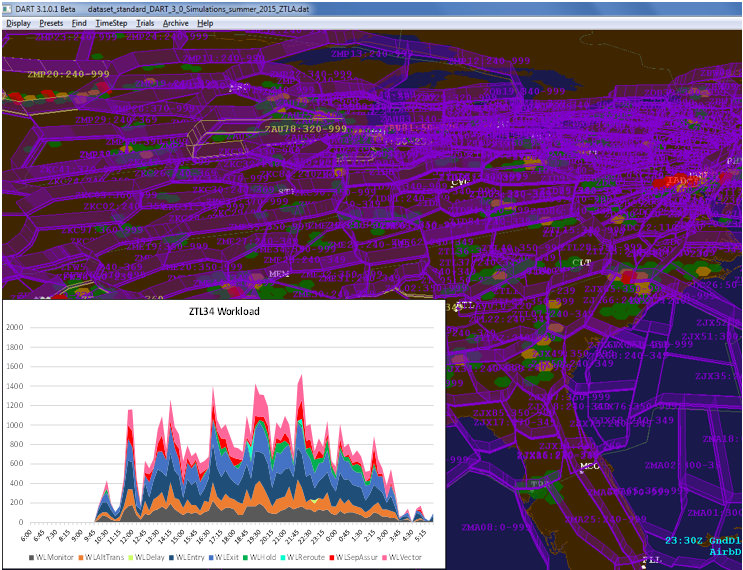
Task: Select the ZMP13:240-999 sector label
Action: pyautogui.click(x=371, y=54)
